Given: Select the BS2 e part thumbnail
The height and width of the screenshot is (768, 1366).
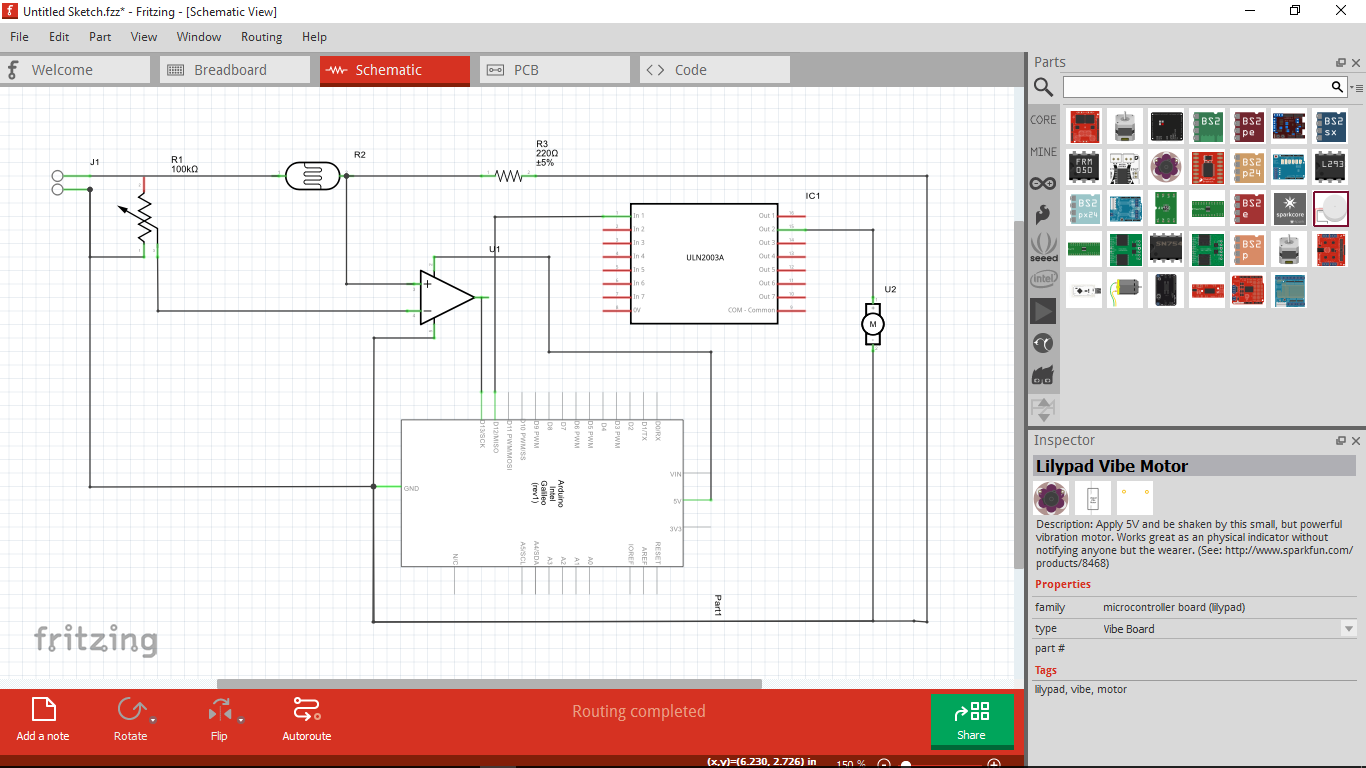Looking at the screenshot, I should point(1248,208).
